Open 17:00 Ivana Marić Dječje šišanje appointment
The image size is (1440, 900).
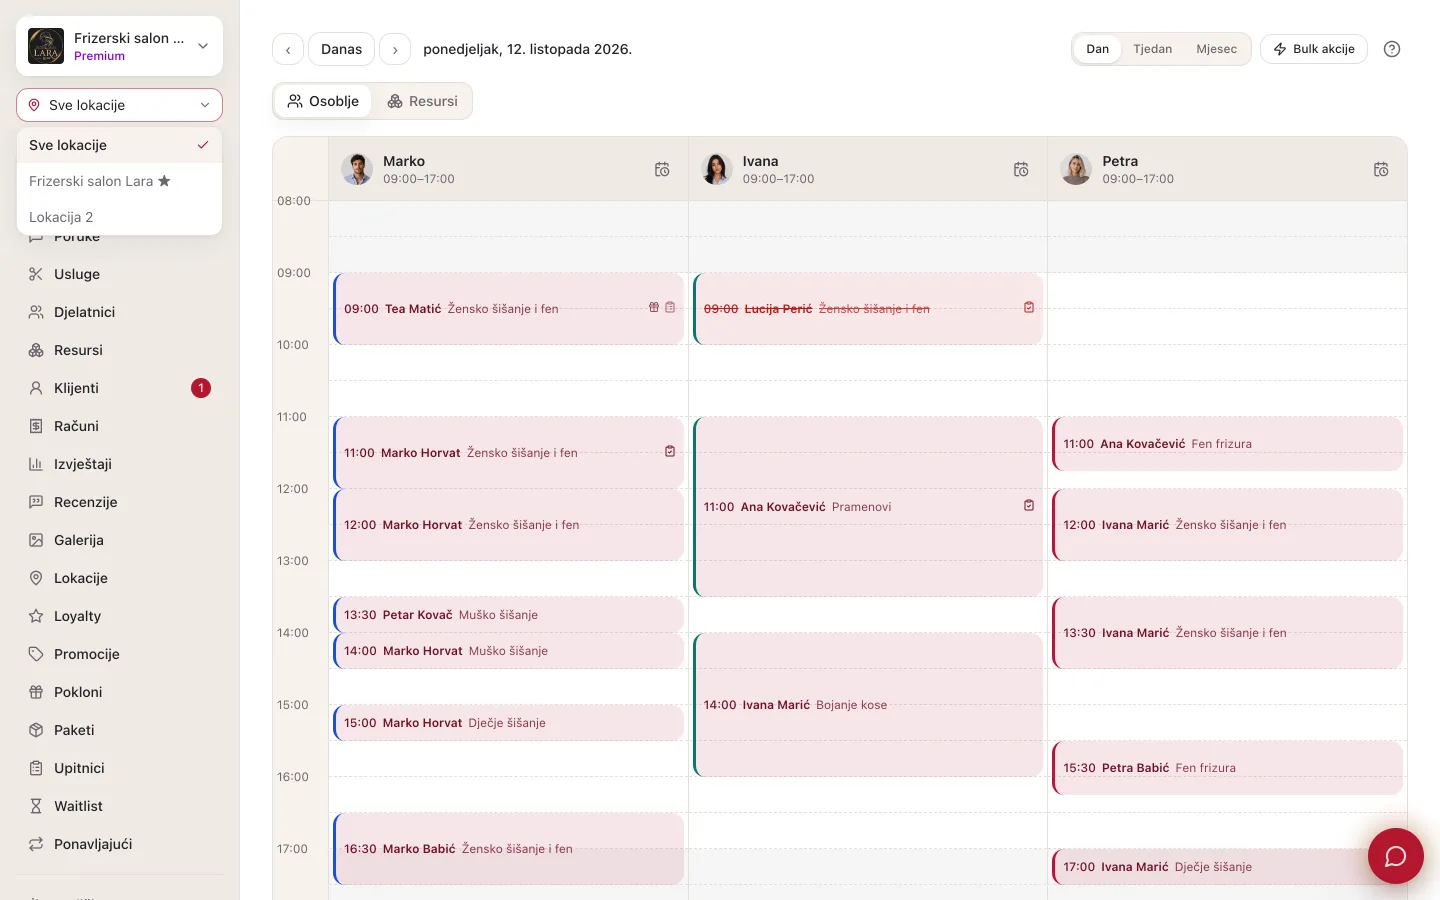1228,867
